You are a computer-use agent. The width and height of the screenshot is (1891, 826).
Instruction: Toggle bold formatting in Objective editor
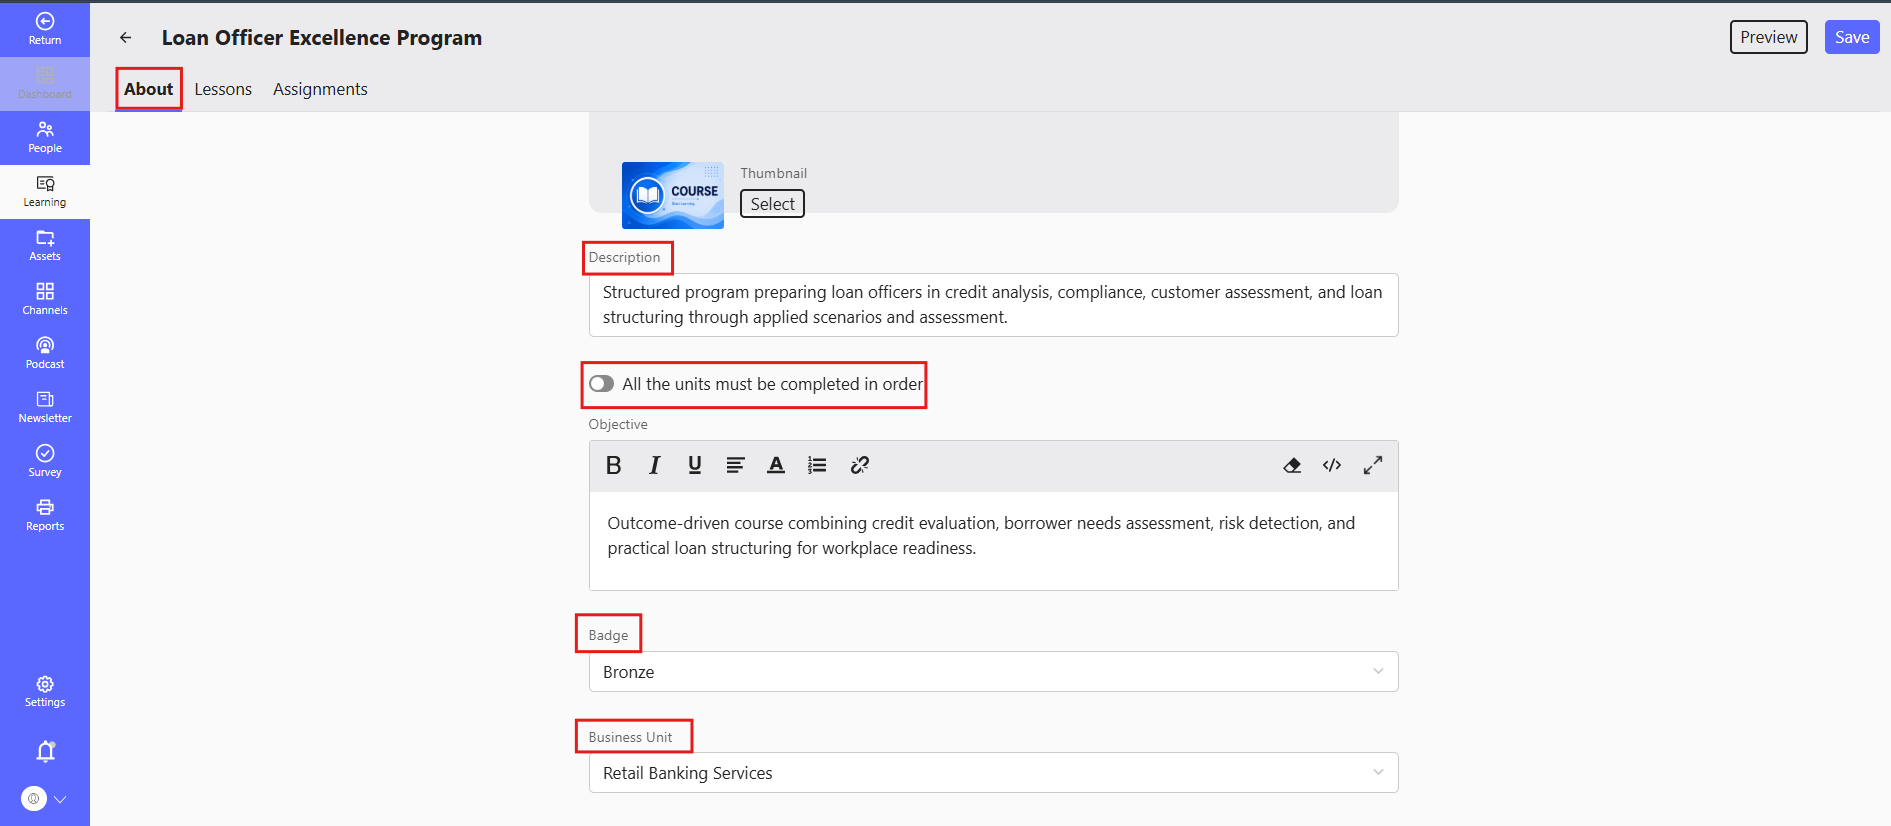tap(614, 465)
